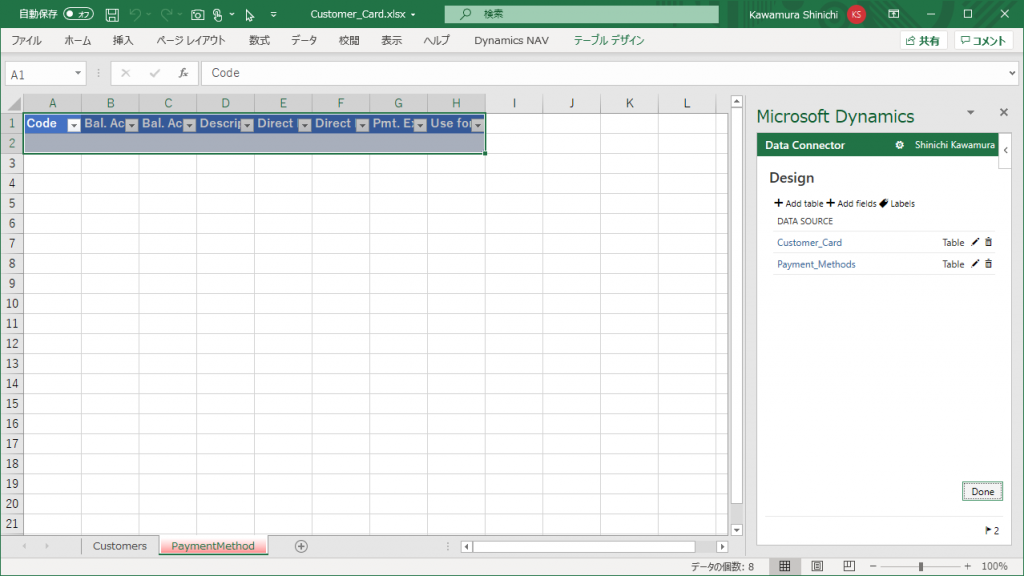
Task: Open the 挿入 ribbon tab
Action: coord(123,40)
